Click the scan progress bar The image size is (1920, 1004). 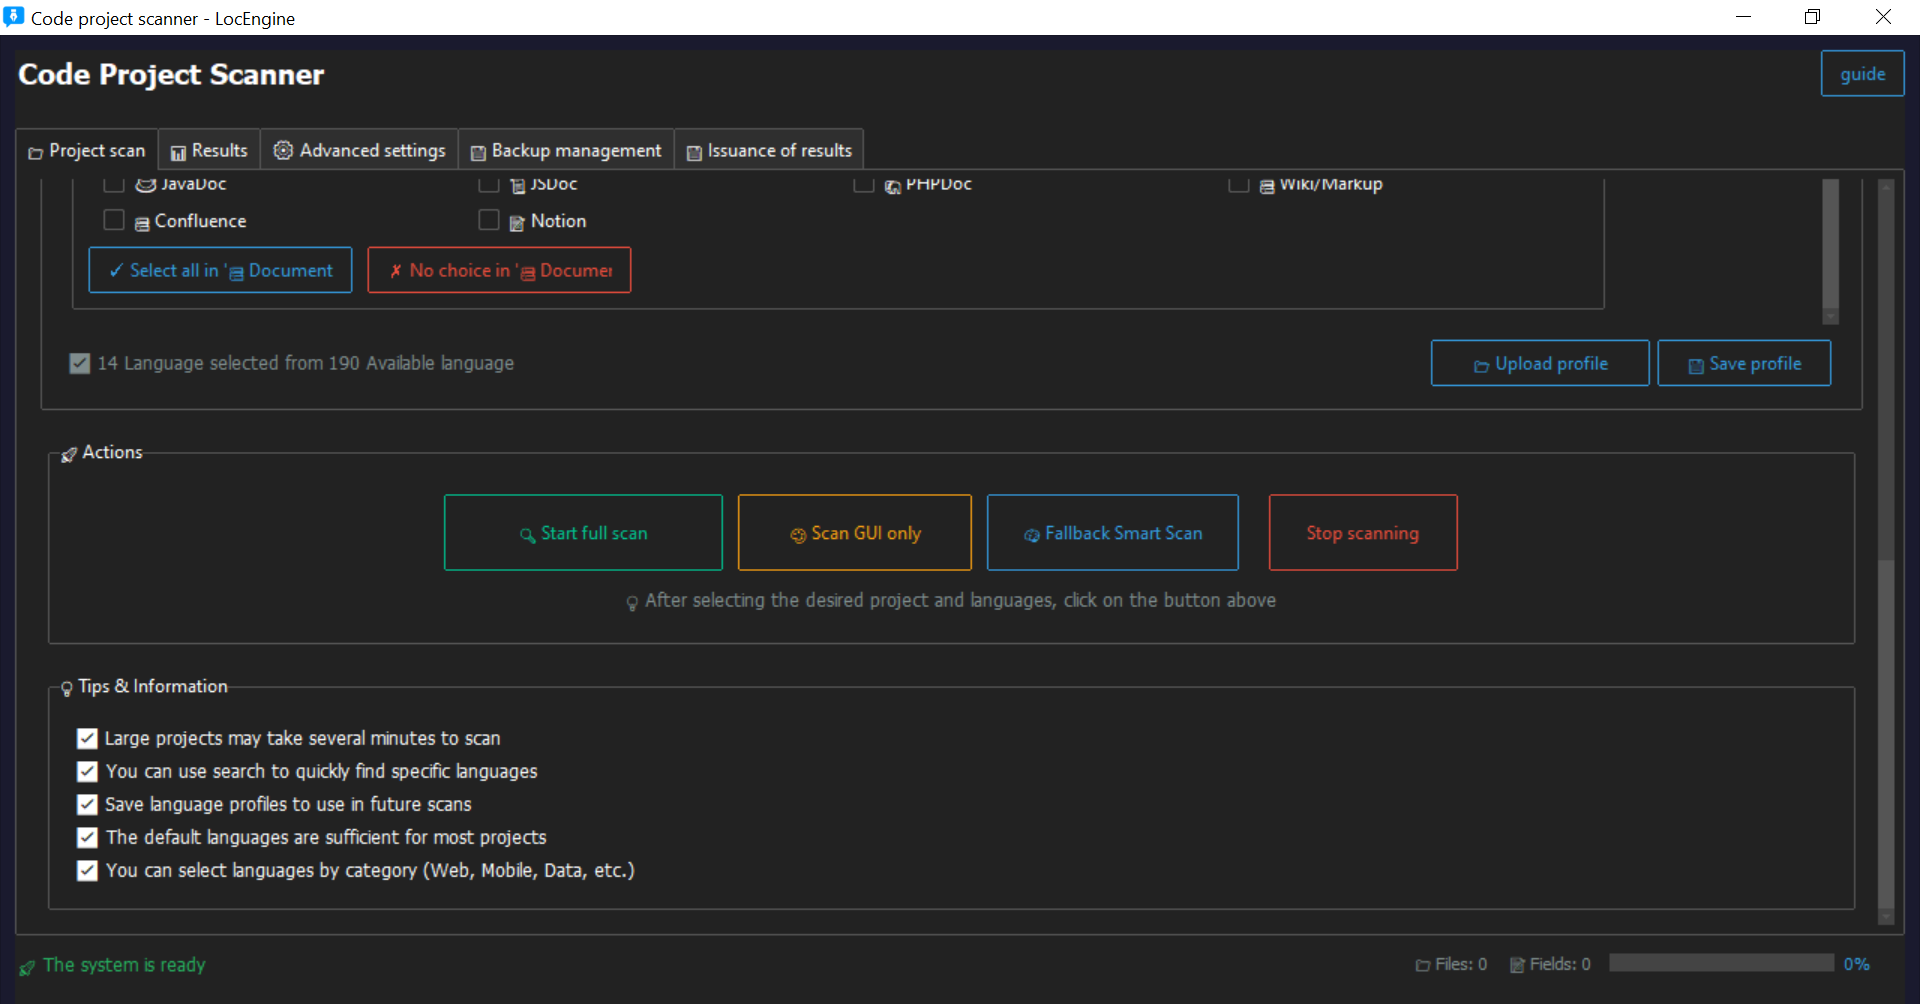(1721, 963)
